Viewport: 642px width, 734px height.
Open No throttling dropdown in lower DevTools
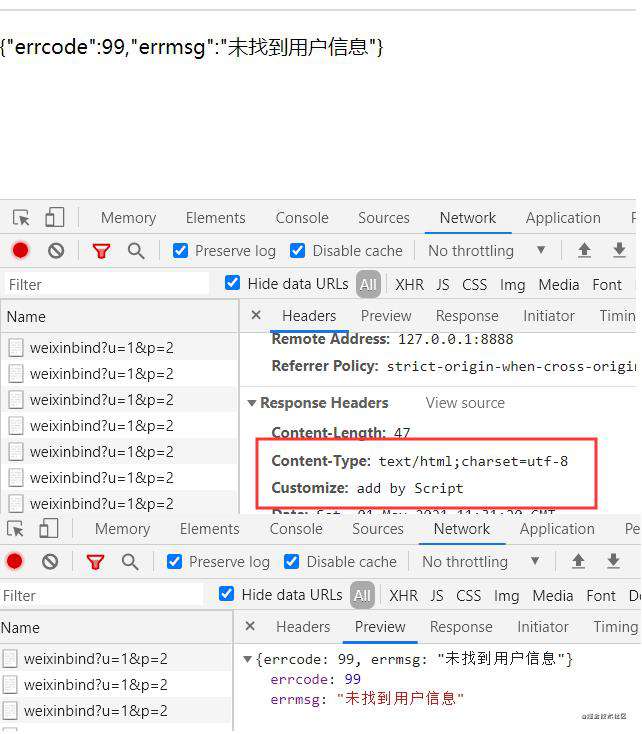click(480, 562)
